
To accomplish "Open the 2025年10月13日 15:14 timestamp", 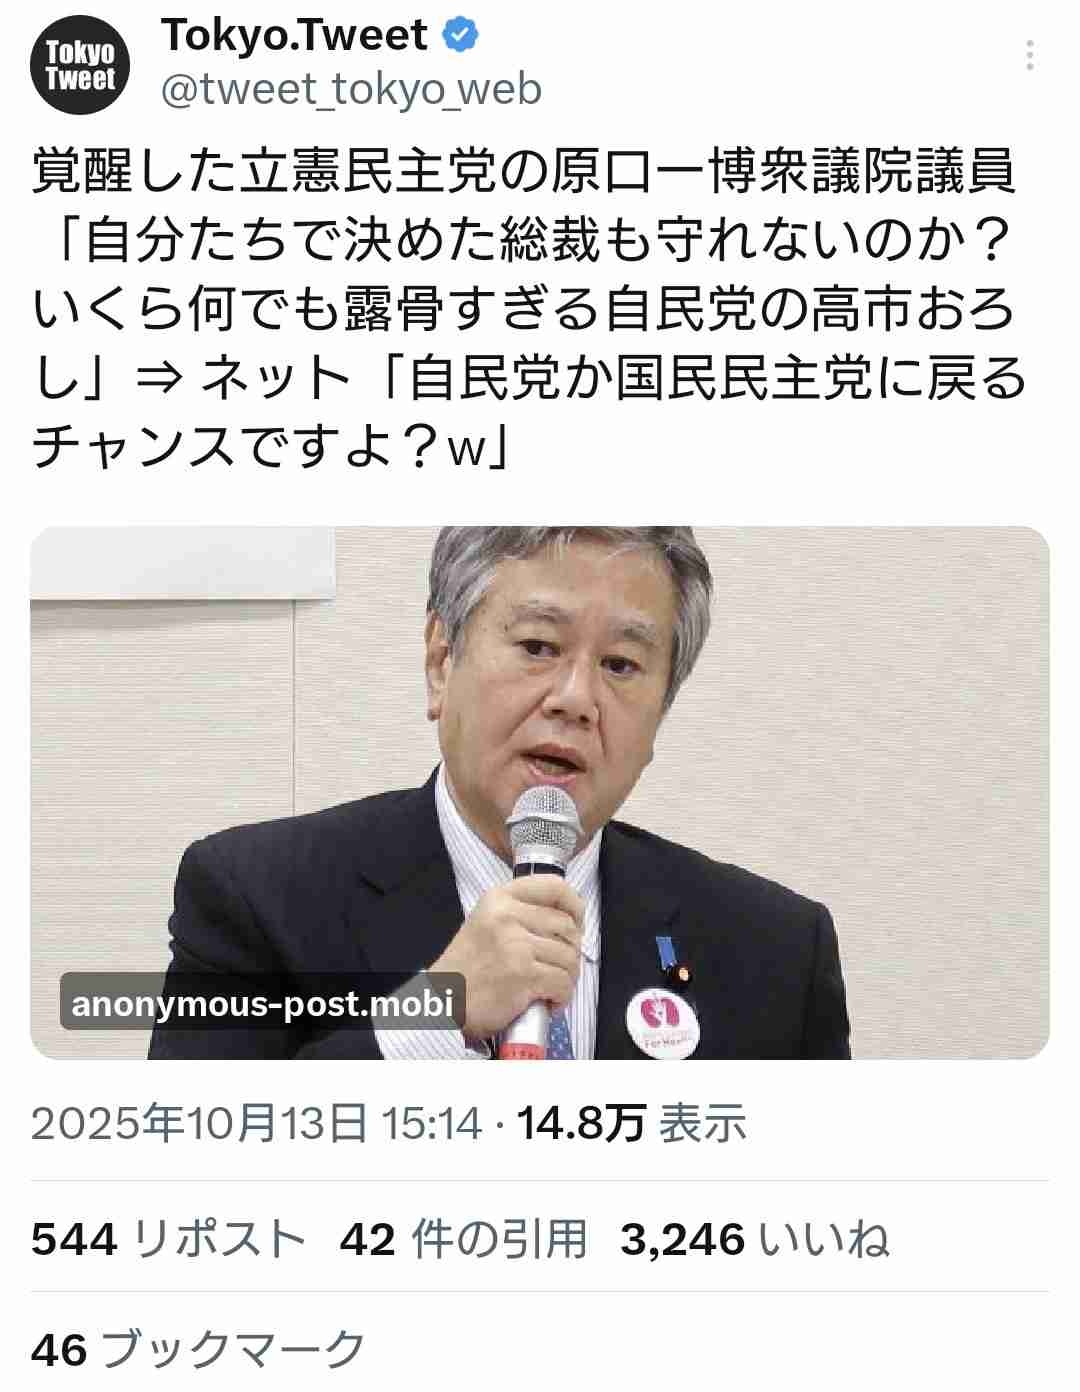I will (257, 1123).
